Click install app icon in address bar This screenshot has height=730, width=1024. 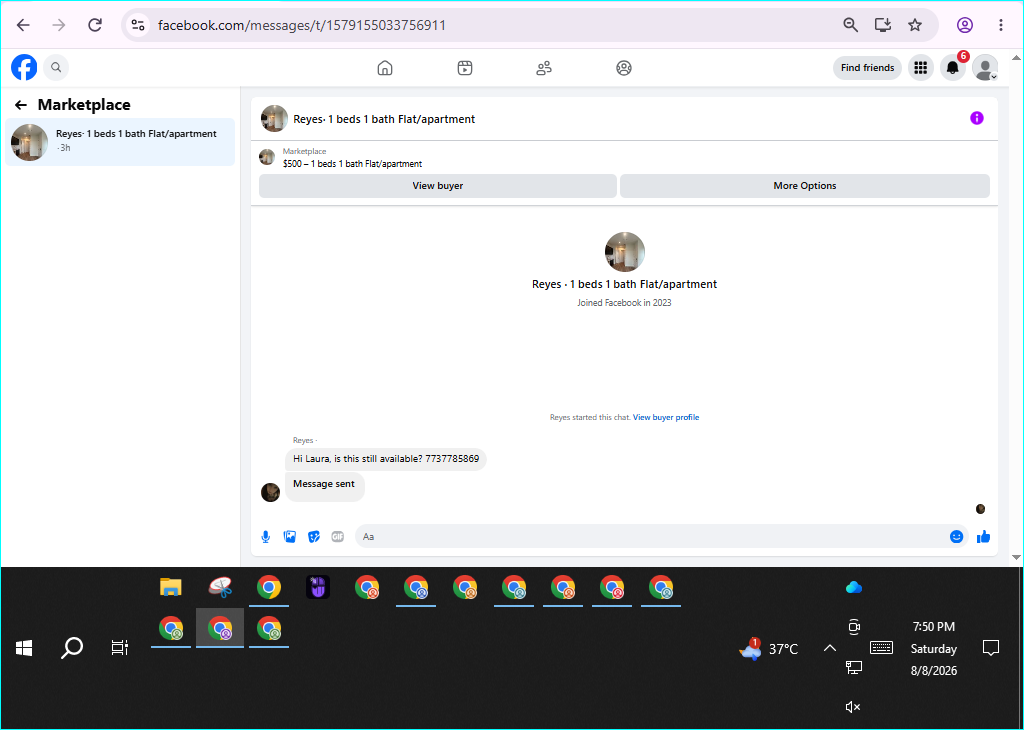(883, 25)
